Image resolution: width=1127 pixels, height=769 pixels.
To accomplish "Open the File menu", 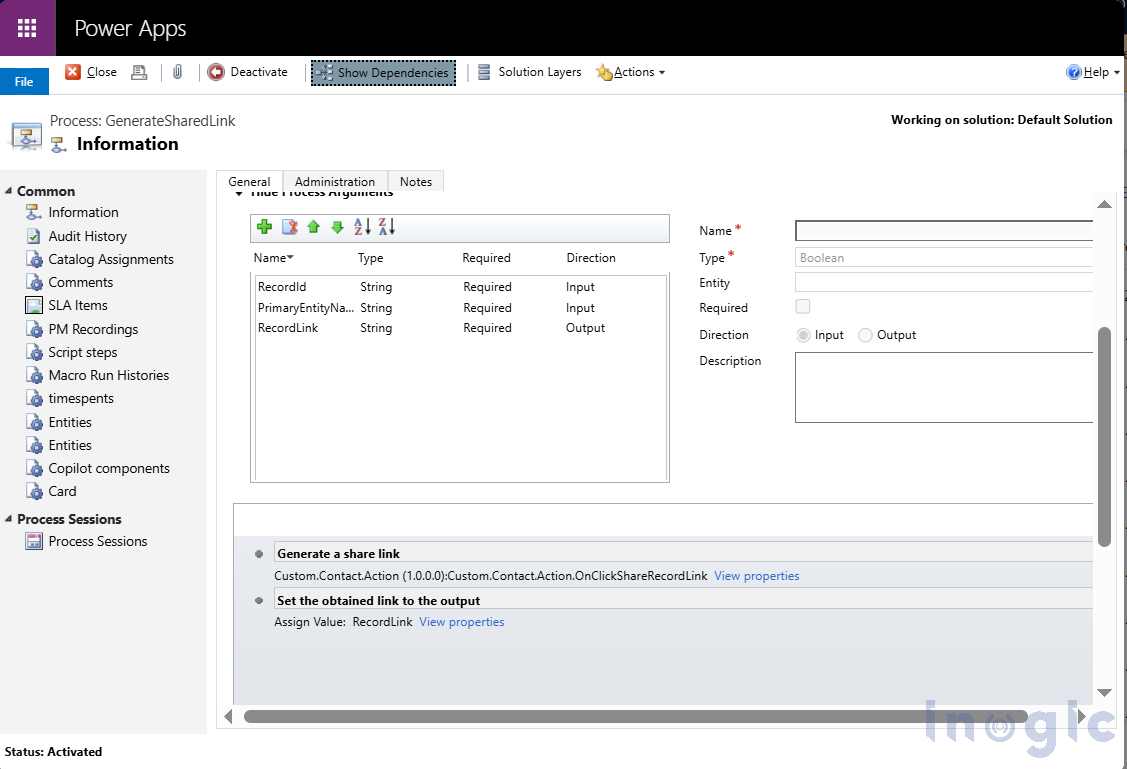I will pyautogui.click(x=24, y=81).
